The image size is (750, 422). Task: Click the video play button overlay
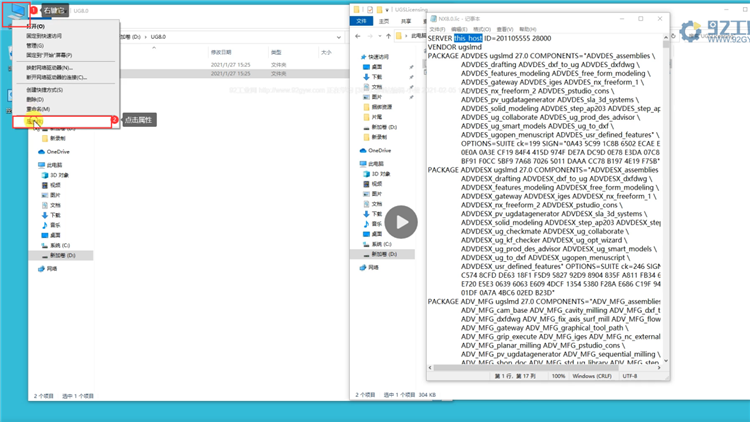click(x=401, y=222)
